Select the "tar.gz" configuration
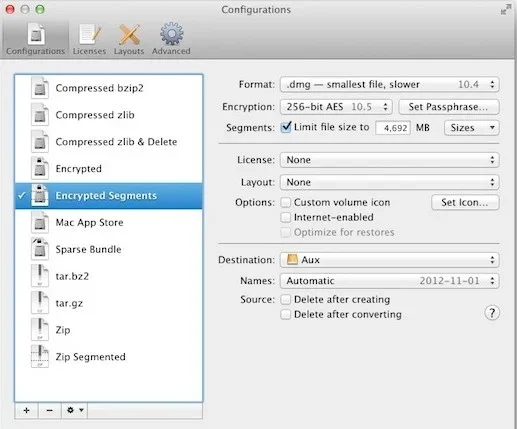This screenshot has width=517, height=429. [109, 303]
